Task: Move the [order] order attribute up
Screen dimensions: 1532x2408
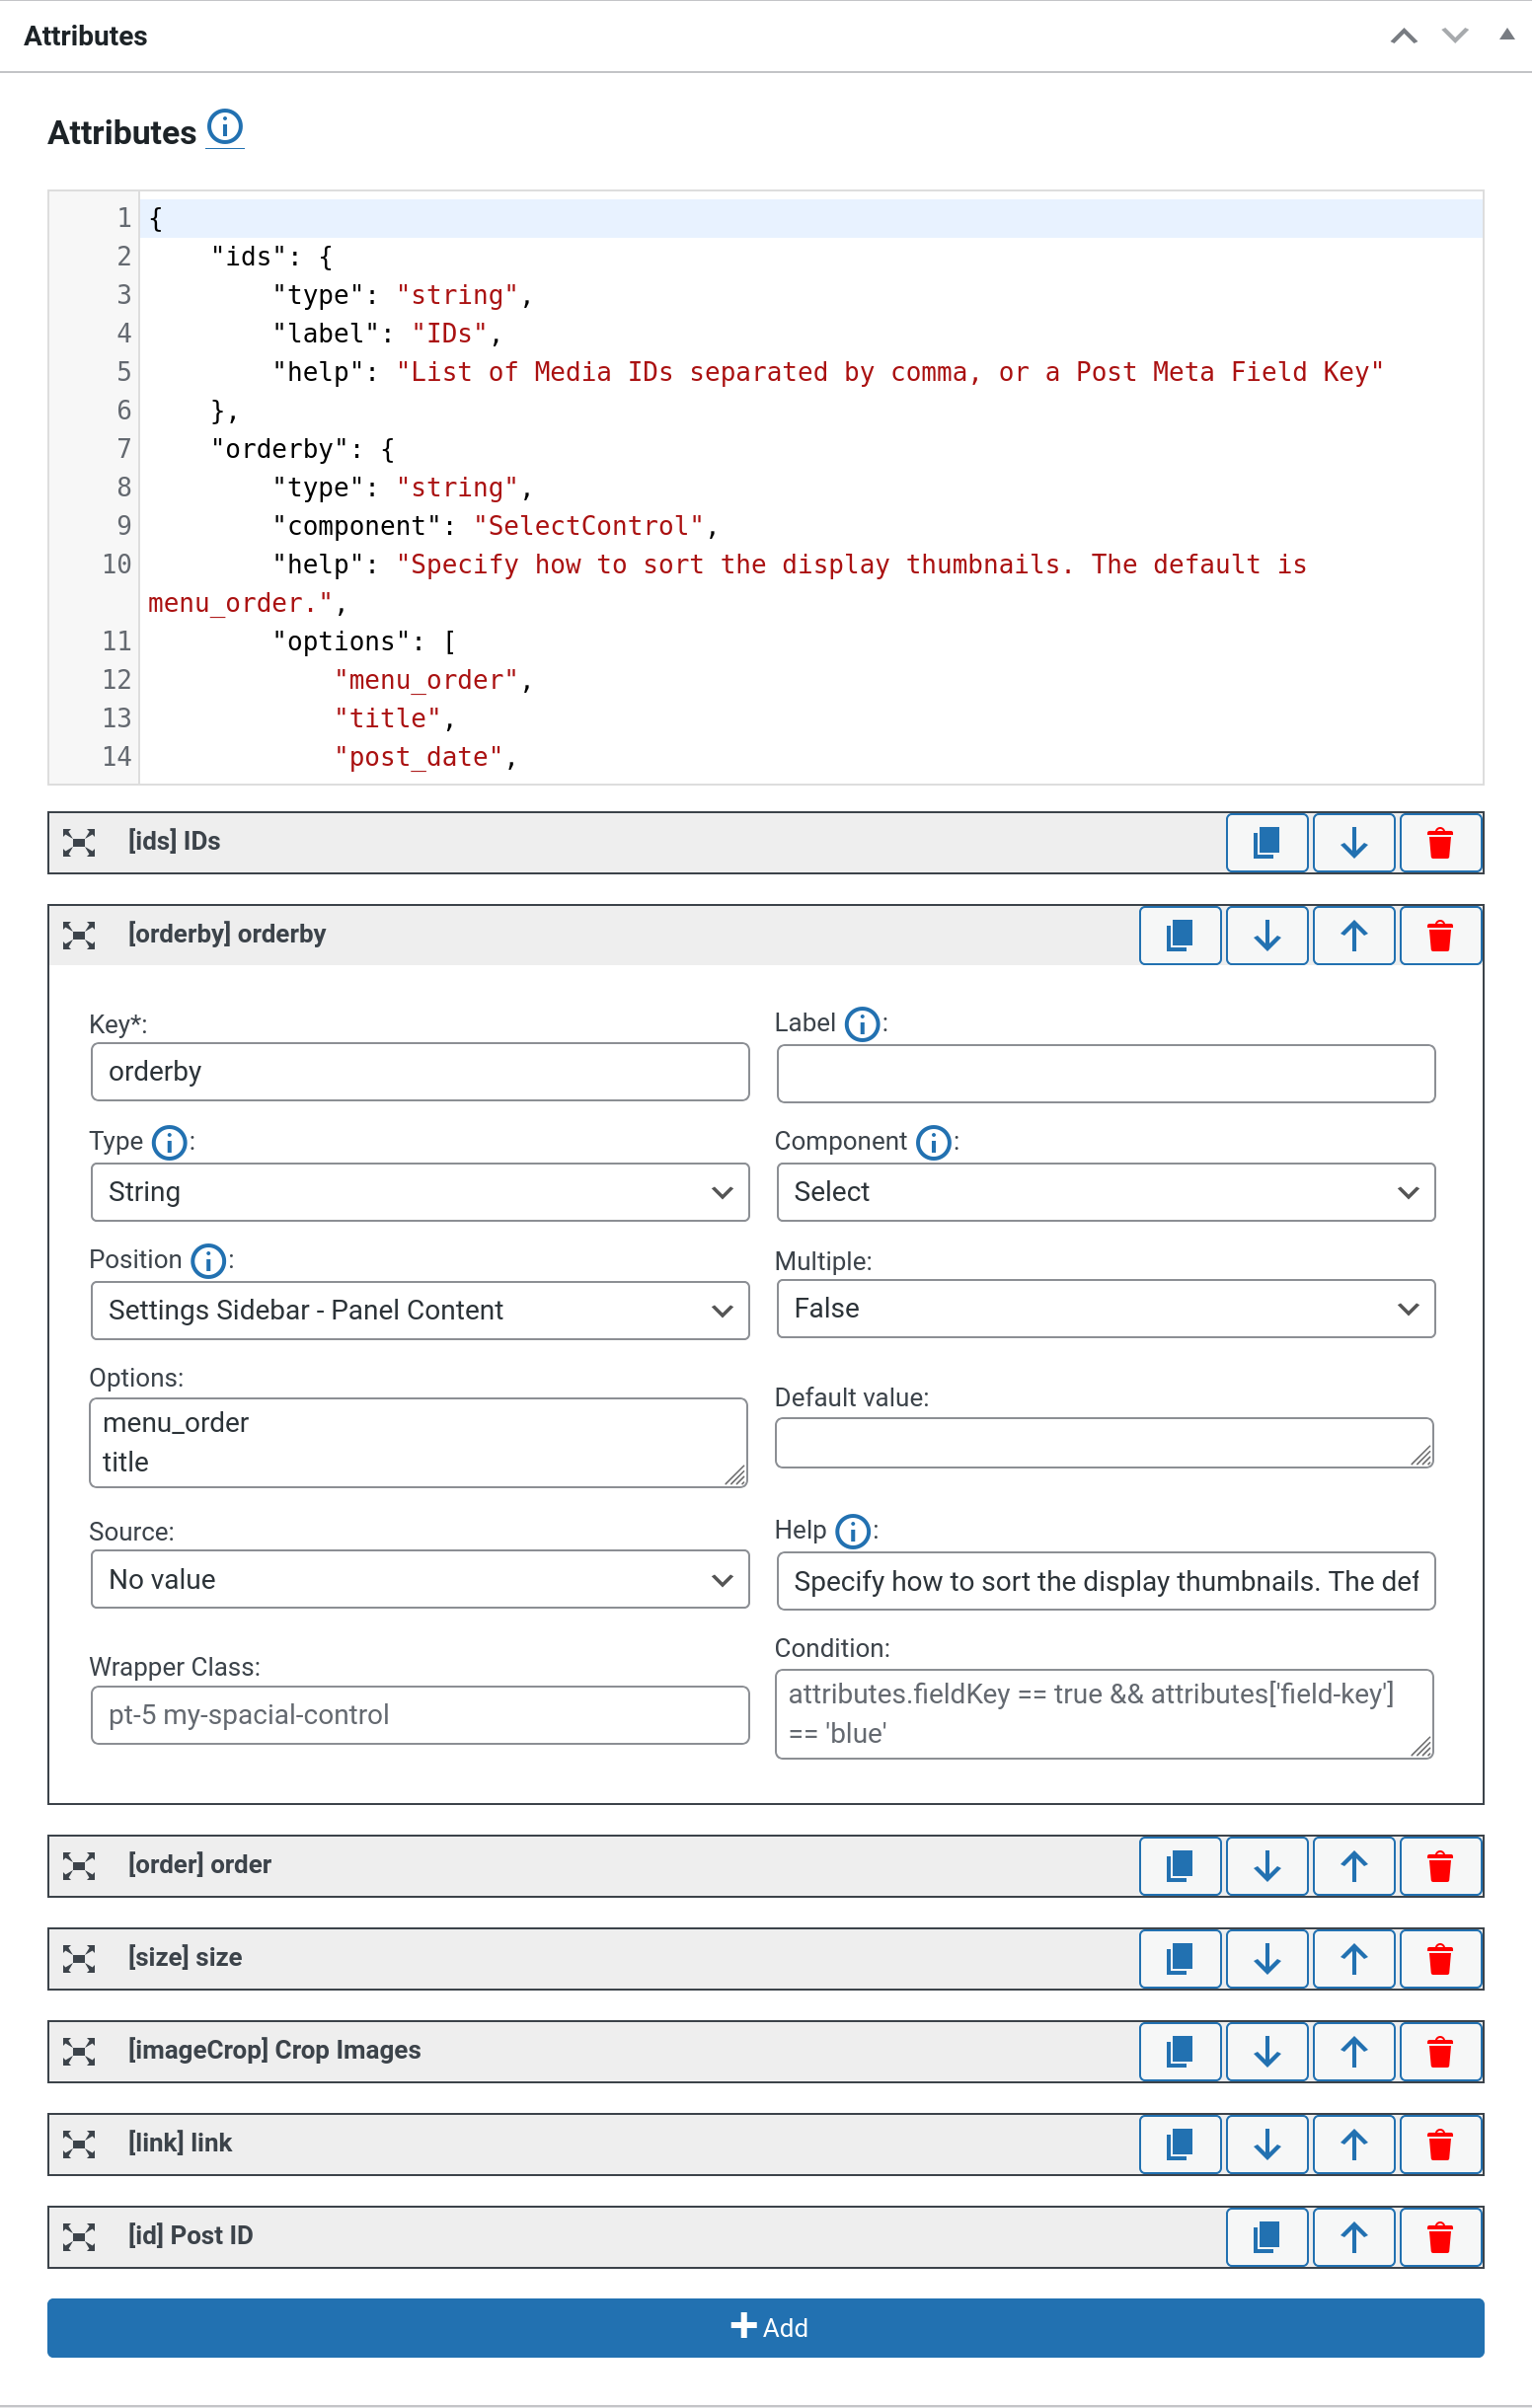Action: (1354, 1866)
